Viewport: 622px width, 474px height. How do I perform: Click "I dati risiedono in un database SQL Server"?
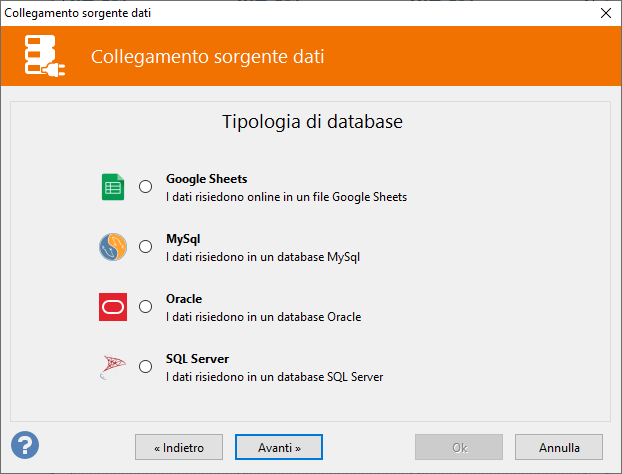[x=275, y=377]
